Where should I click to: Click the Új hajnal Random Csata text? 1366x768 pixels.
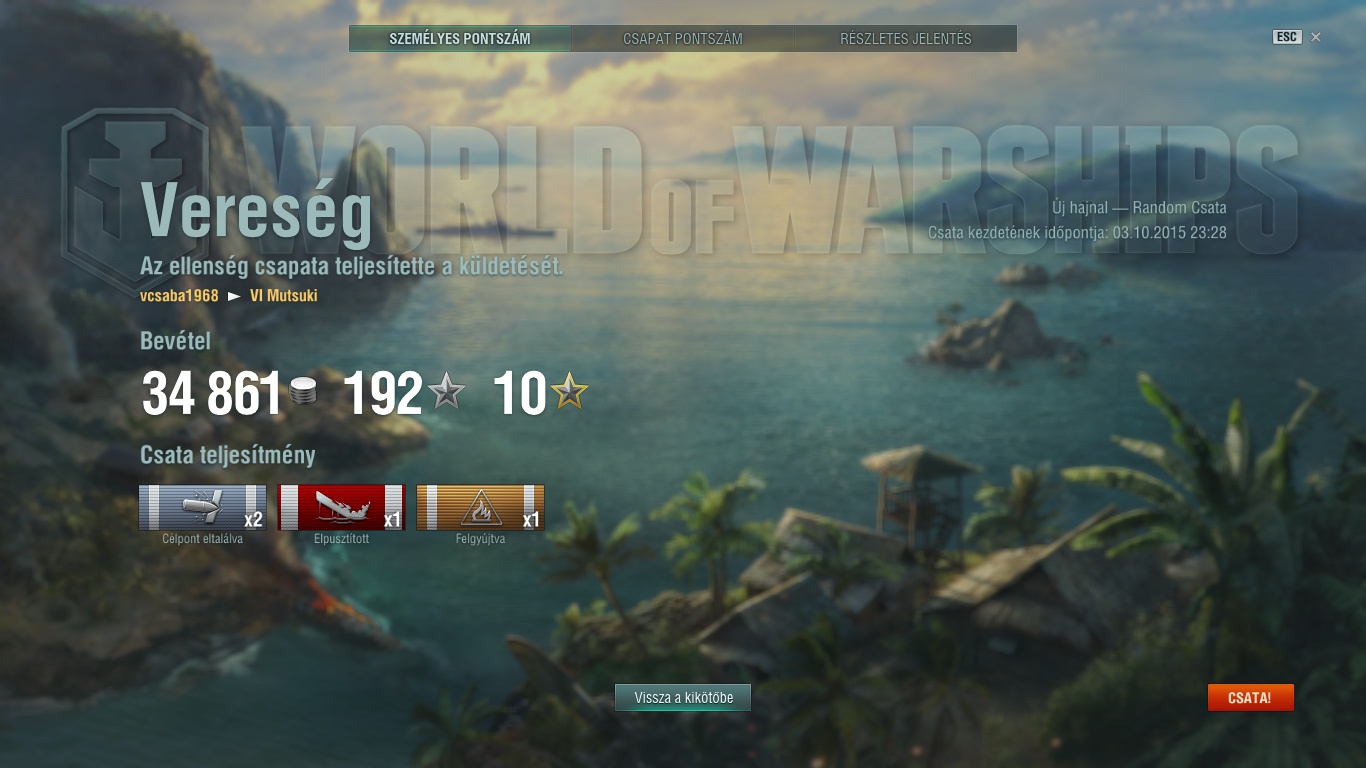(x=1139, y=208)
